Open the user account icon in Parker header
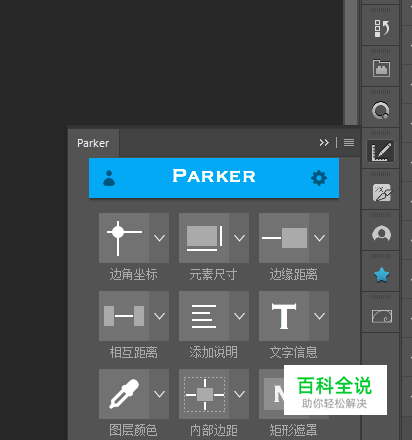Viewport: 412px width, 440px height. tap(109, 178)
